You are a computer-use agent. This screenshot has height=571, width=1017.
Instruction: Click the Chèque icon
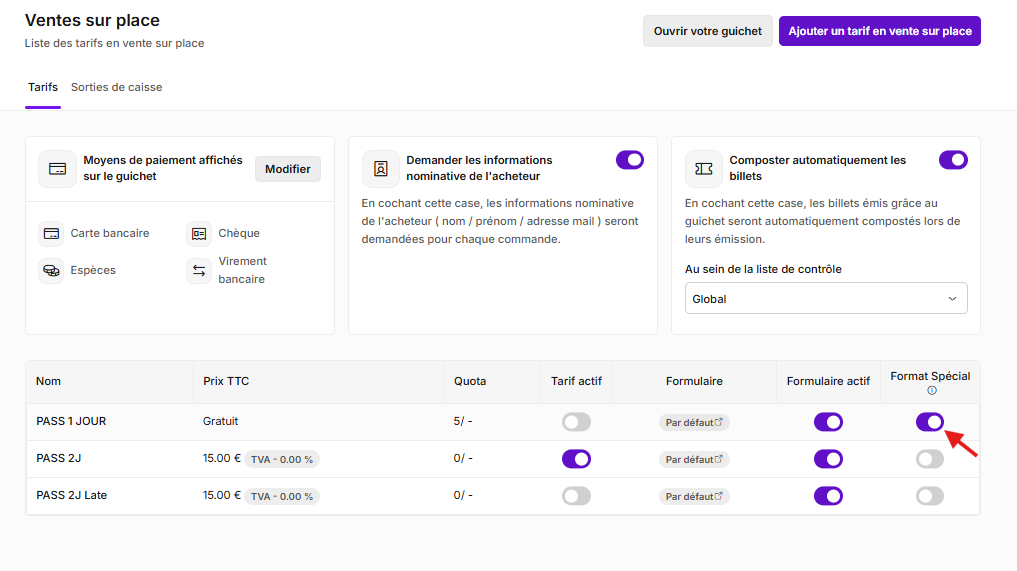[x=199, y=234]
